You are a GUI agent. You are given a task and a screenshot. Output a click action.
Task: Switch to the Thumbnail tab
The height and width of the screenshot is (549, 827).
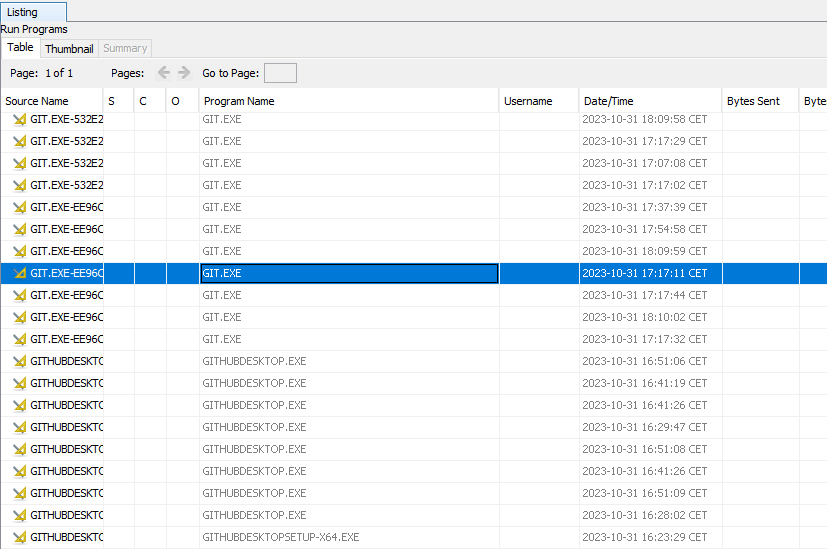point(69,48)
